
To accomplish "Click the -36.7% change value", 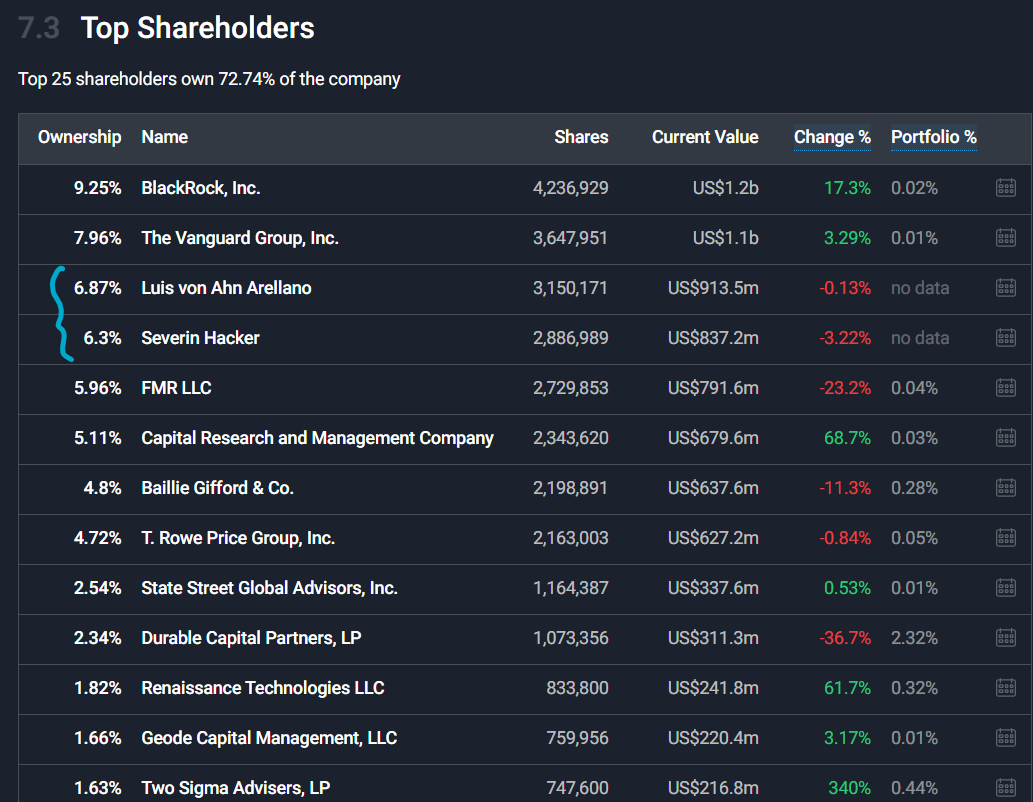I will point(845,639).
